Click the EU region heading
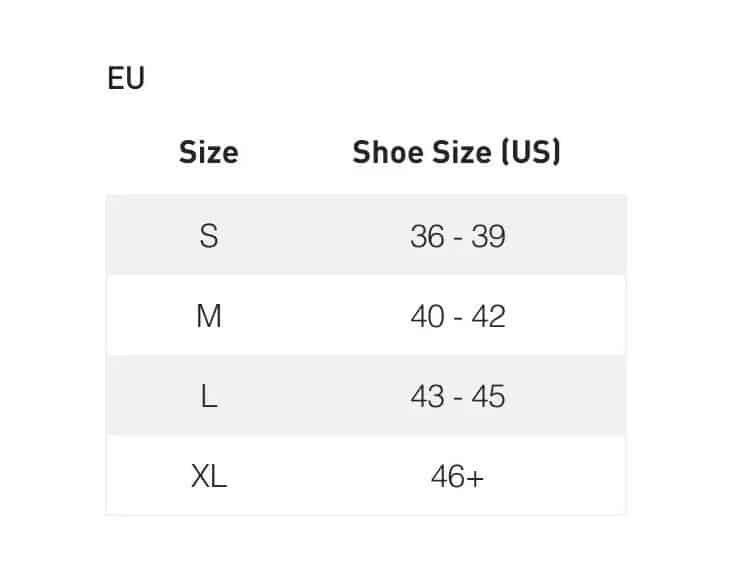The image size is (731, 580). coord(126,78)
